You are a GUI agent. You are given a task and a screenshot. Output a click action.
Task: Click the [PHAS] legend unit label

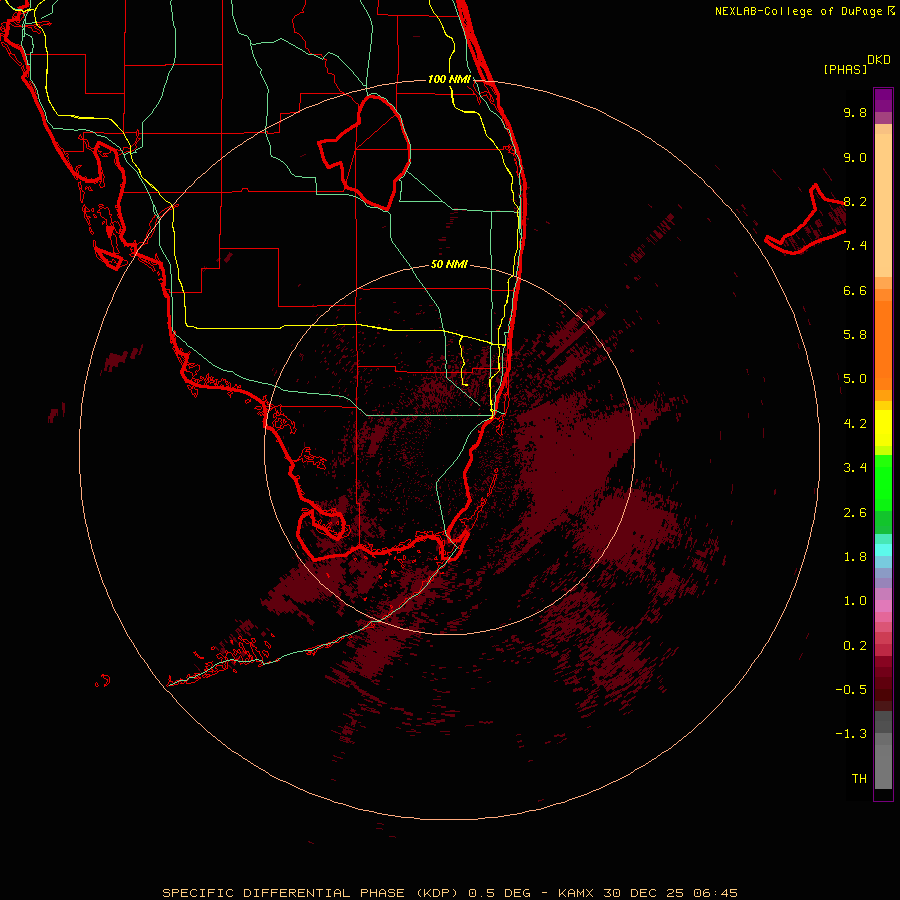coord(845,70)
